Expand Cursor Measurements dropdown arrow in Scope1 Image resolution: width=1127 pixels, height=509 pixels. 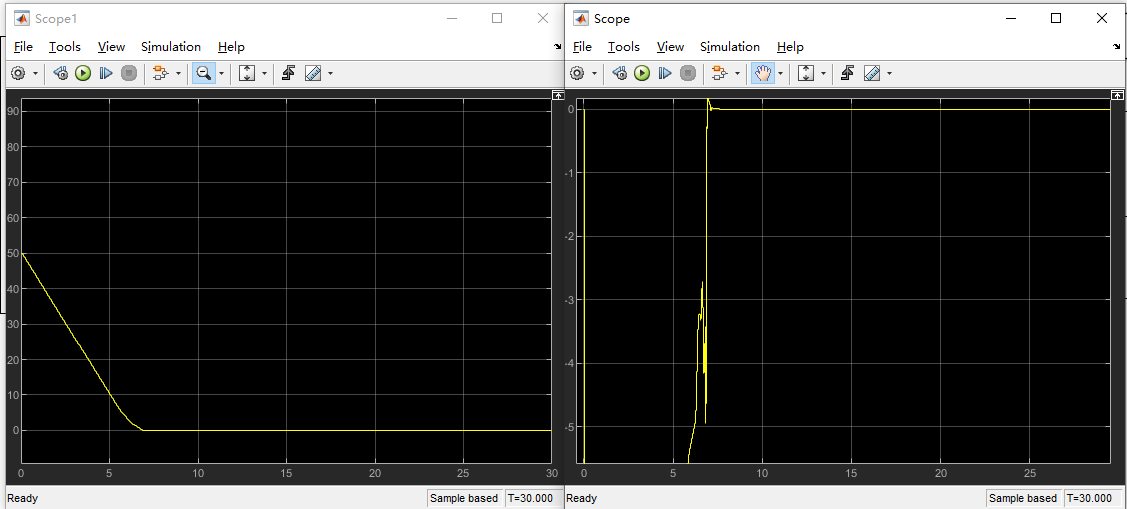[330, 73]
